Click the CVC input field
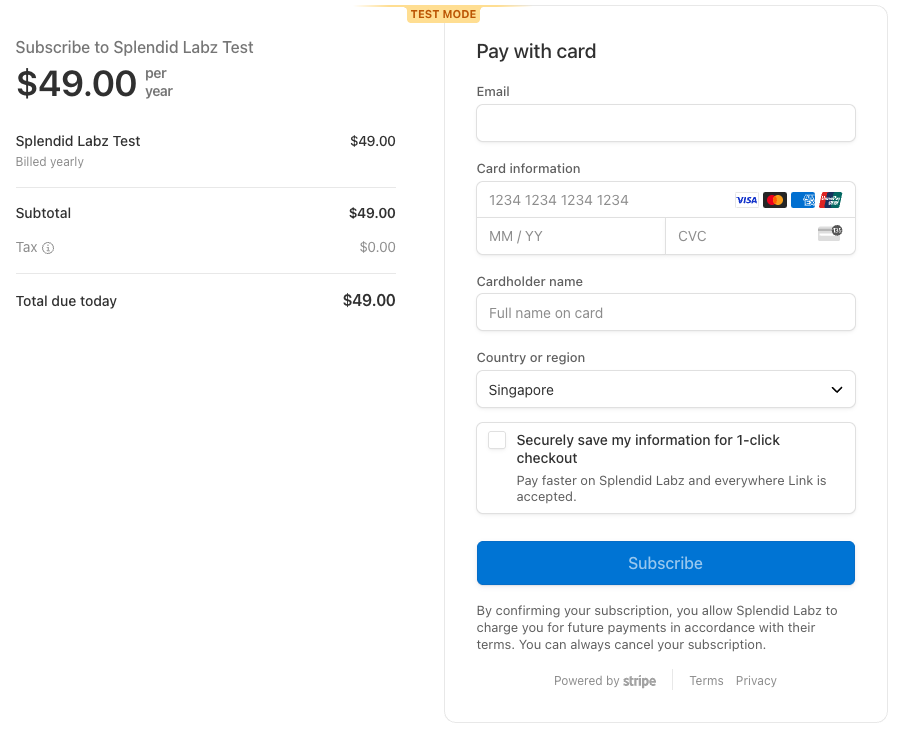 click(740, 236)
